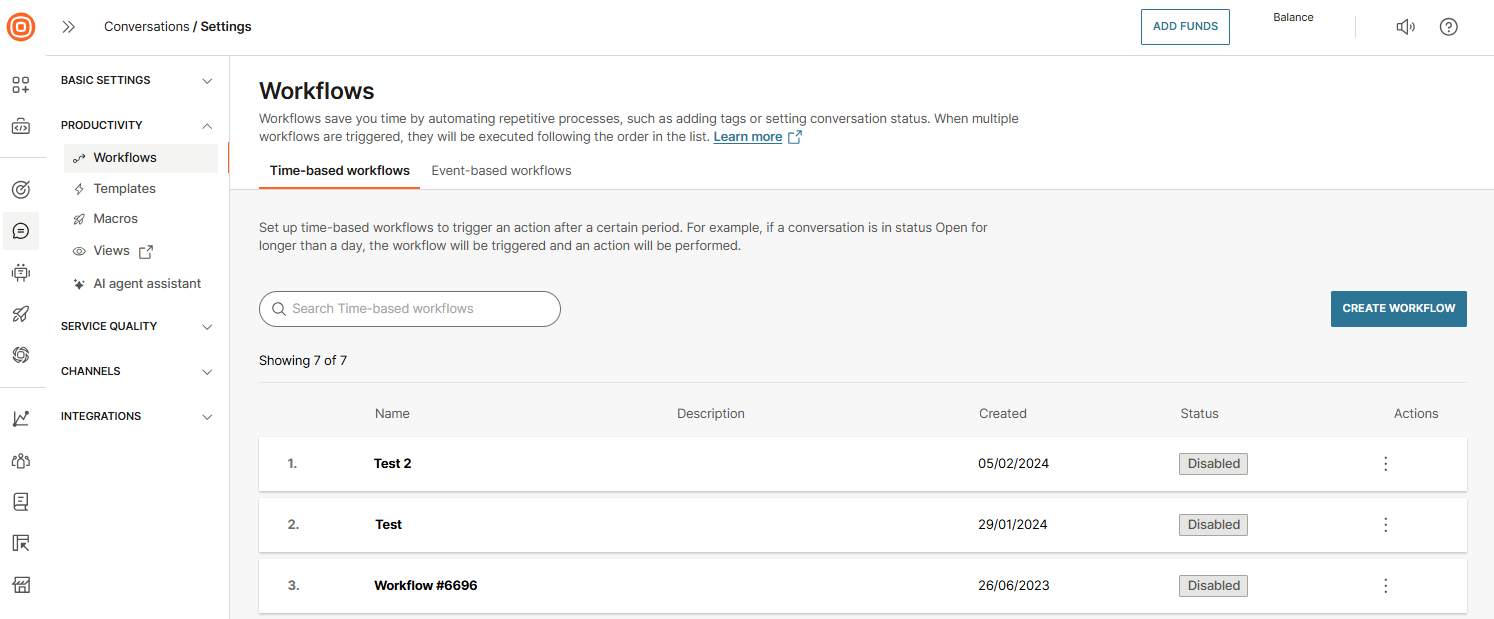1494x619 pixels.
Task: Expand the sidebar with double-chevron icon
Action: click(69, 27)
